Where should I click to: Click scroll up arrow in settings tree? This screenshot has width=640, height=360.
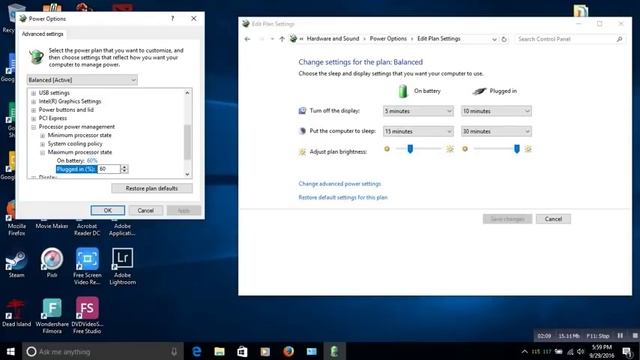point(187,93)
